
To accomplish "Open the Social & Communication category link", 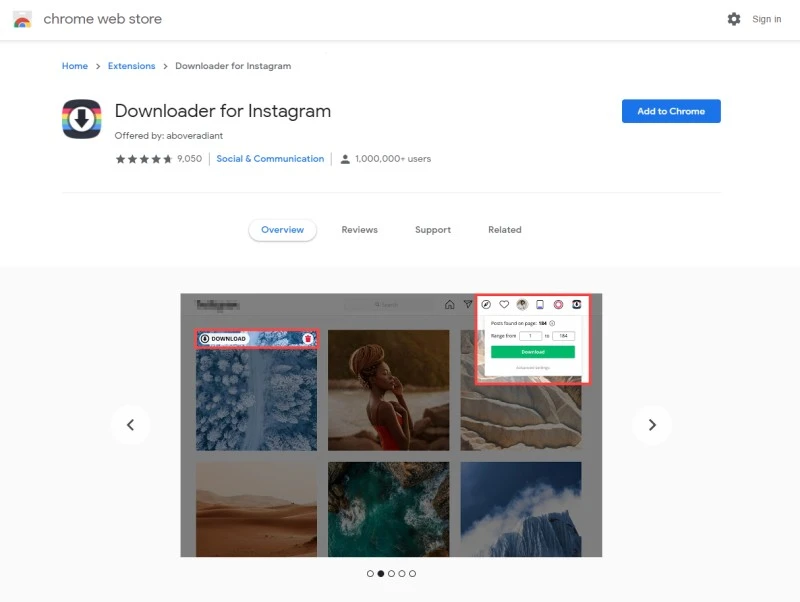I will coord(270,159).
